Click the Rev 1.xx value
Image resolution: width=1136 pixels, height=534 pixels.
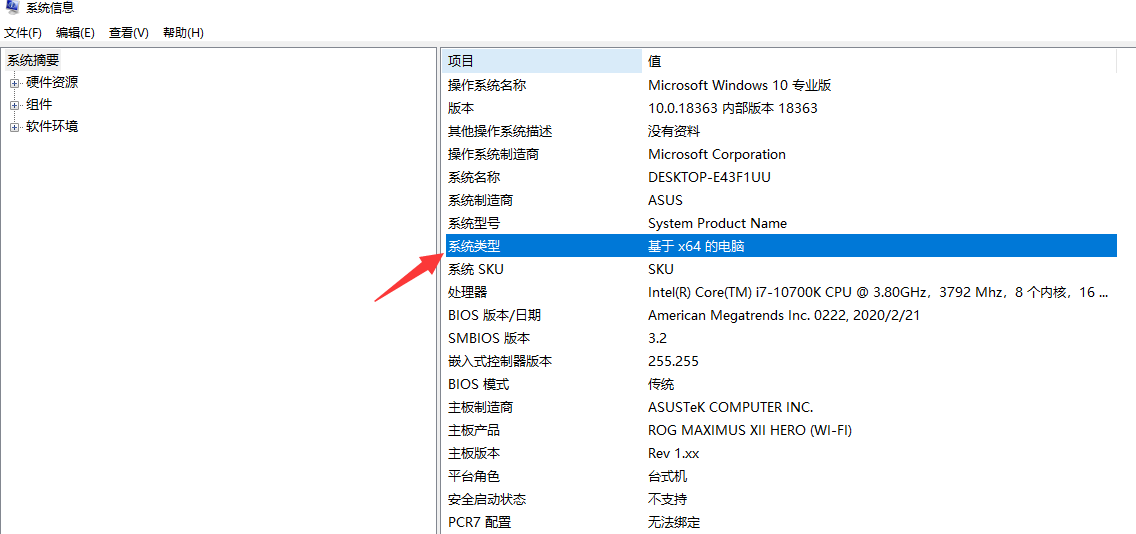coord(674,454)
